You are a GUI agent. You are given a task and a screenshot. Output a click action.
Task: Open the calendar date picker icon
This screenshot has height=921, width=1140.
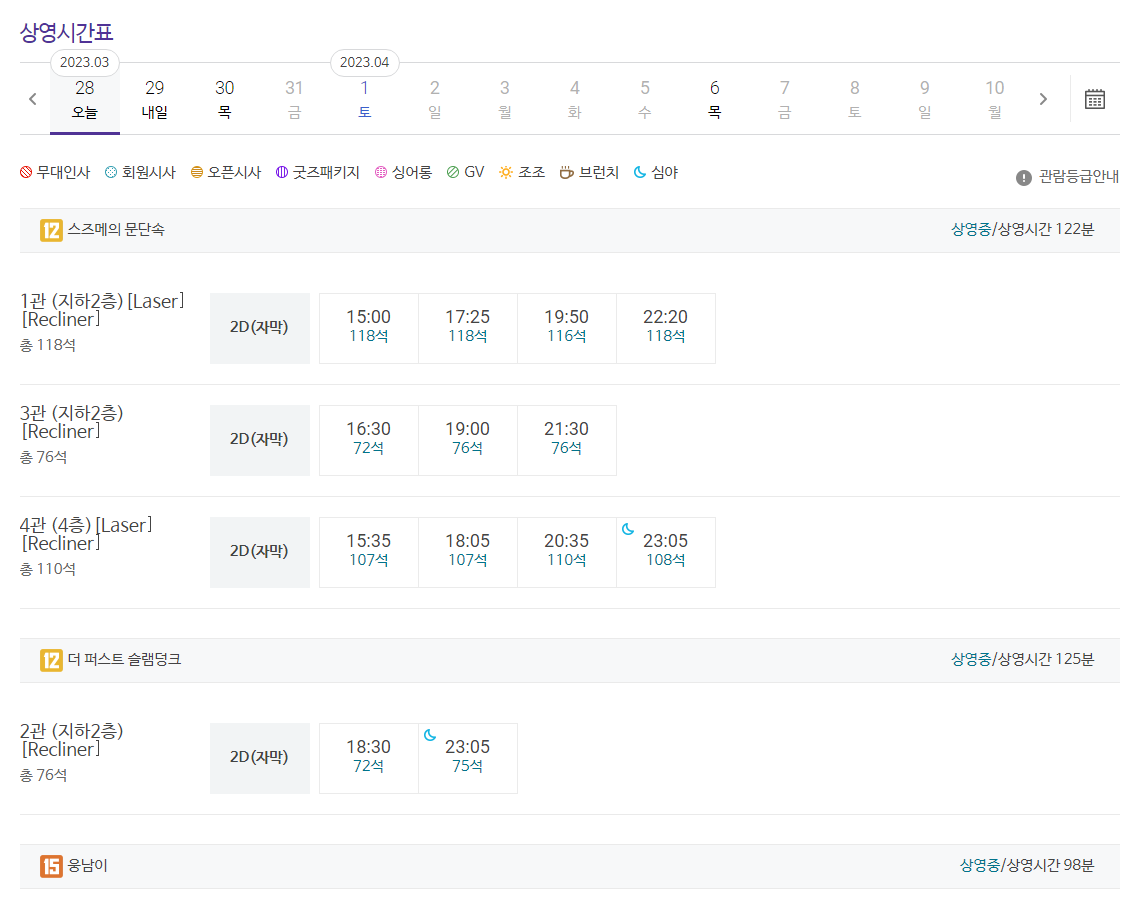click(1094, 99)
